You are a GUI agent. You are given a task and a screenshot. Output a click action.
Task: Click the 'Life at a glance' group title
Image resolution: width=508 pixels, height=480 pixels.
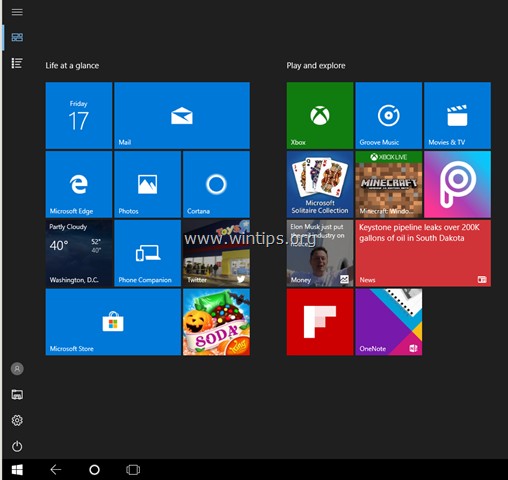72,66
